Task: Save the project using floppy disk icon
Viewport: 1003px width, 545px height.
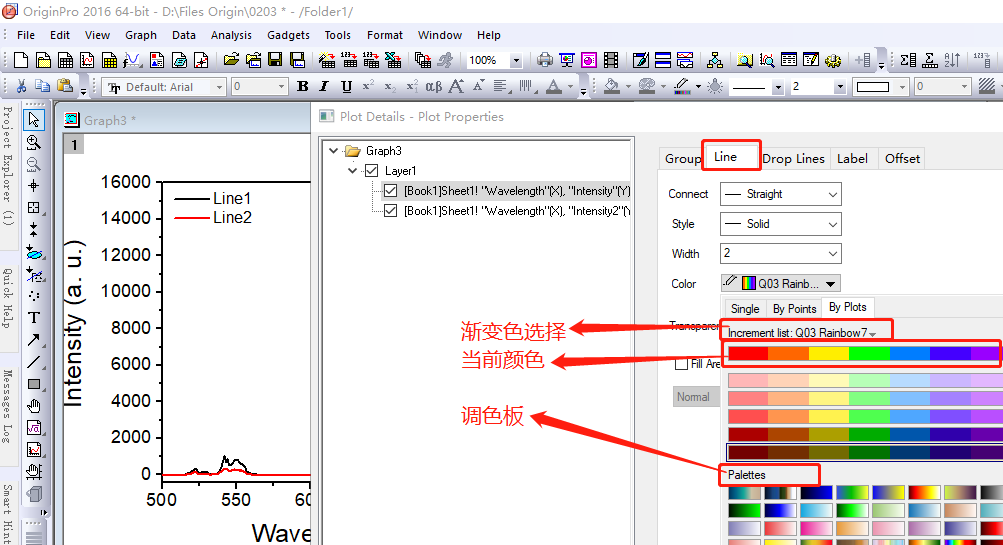Action: [275, 60]
